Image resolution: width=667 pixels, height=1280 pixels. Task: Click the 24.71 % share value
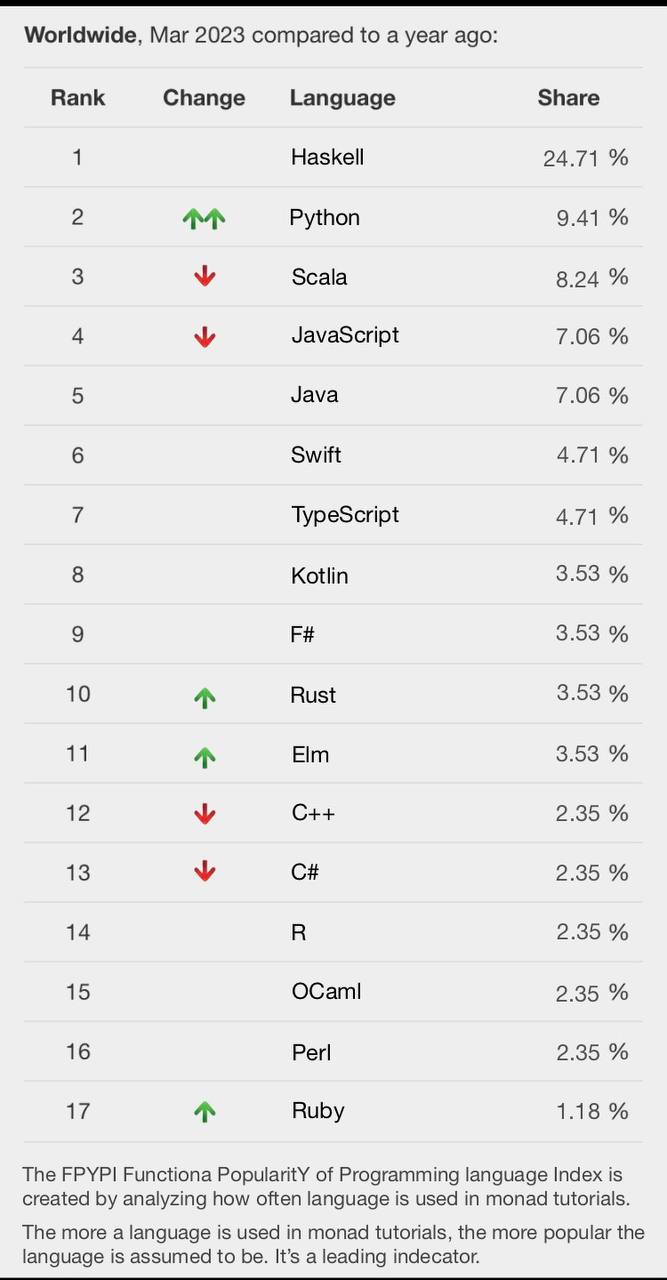(x=586, y=157)
